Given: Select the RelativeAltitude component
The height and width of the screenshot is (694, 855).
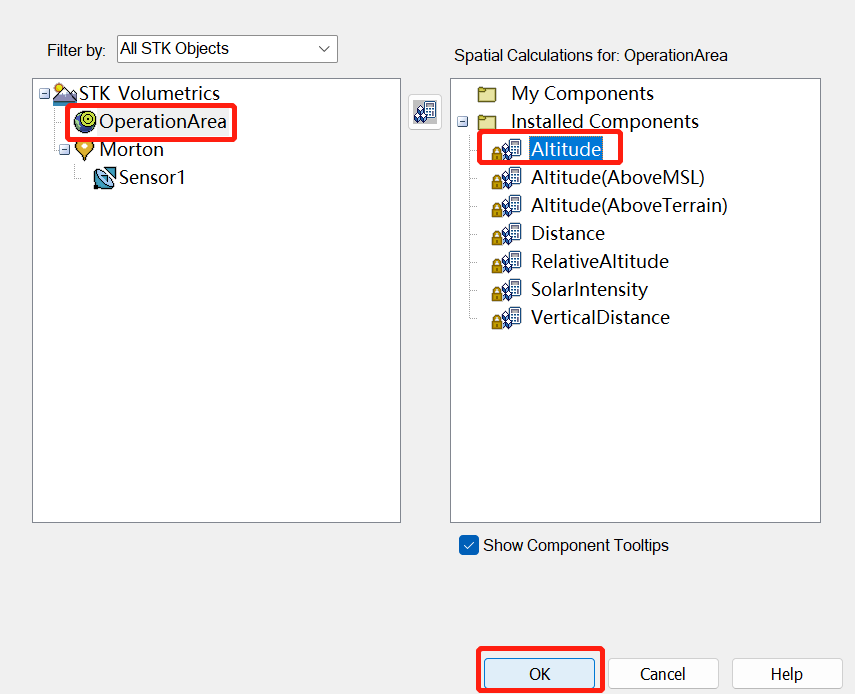Looking at the screenshot, I should [x=599, y=262].
